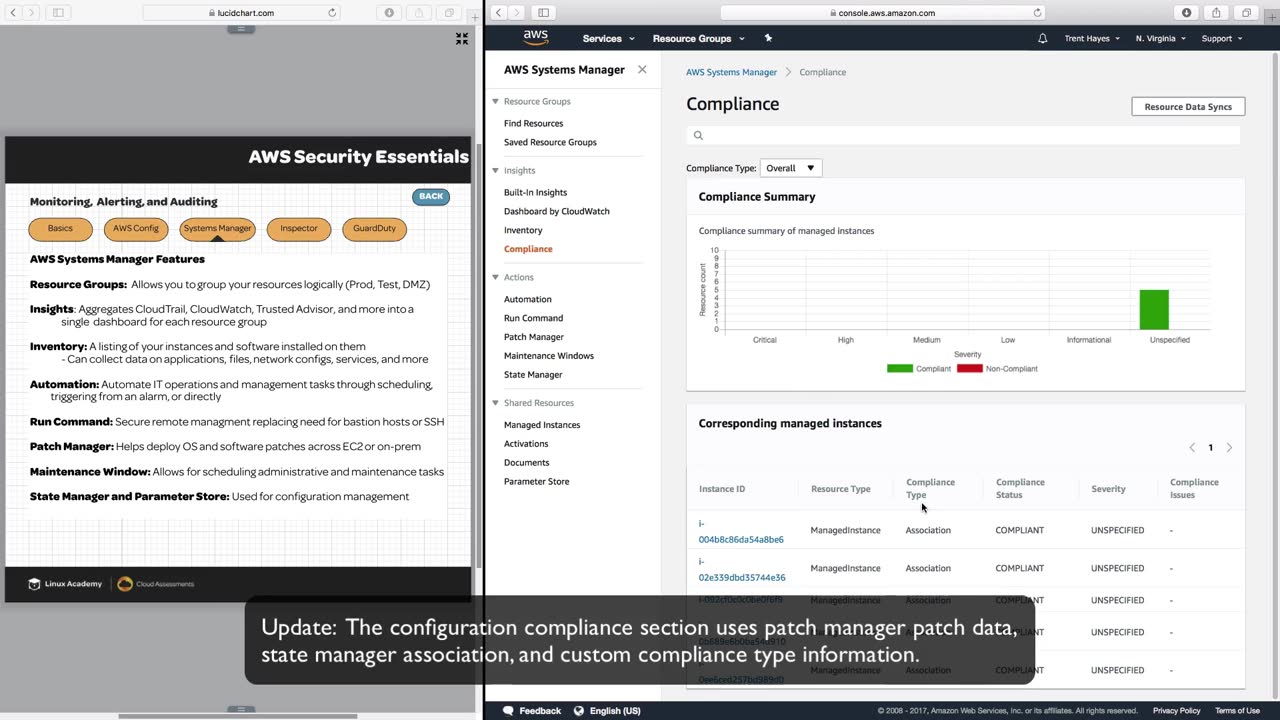The height and width of the screenshot is (720, 1280).
Task: Click the Compliance search input field
Action: [x=964, y=135]
